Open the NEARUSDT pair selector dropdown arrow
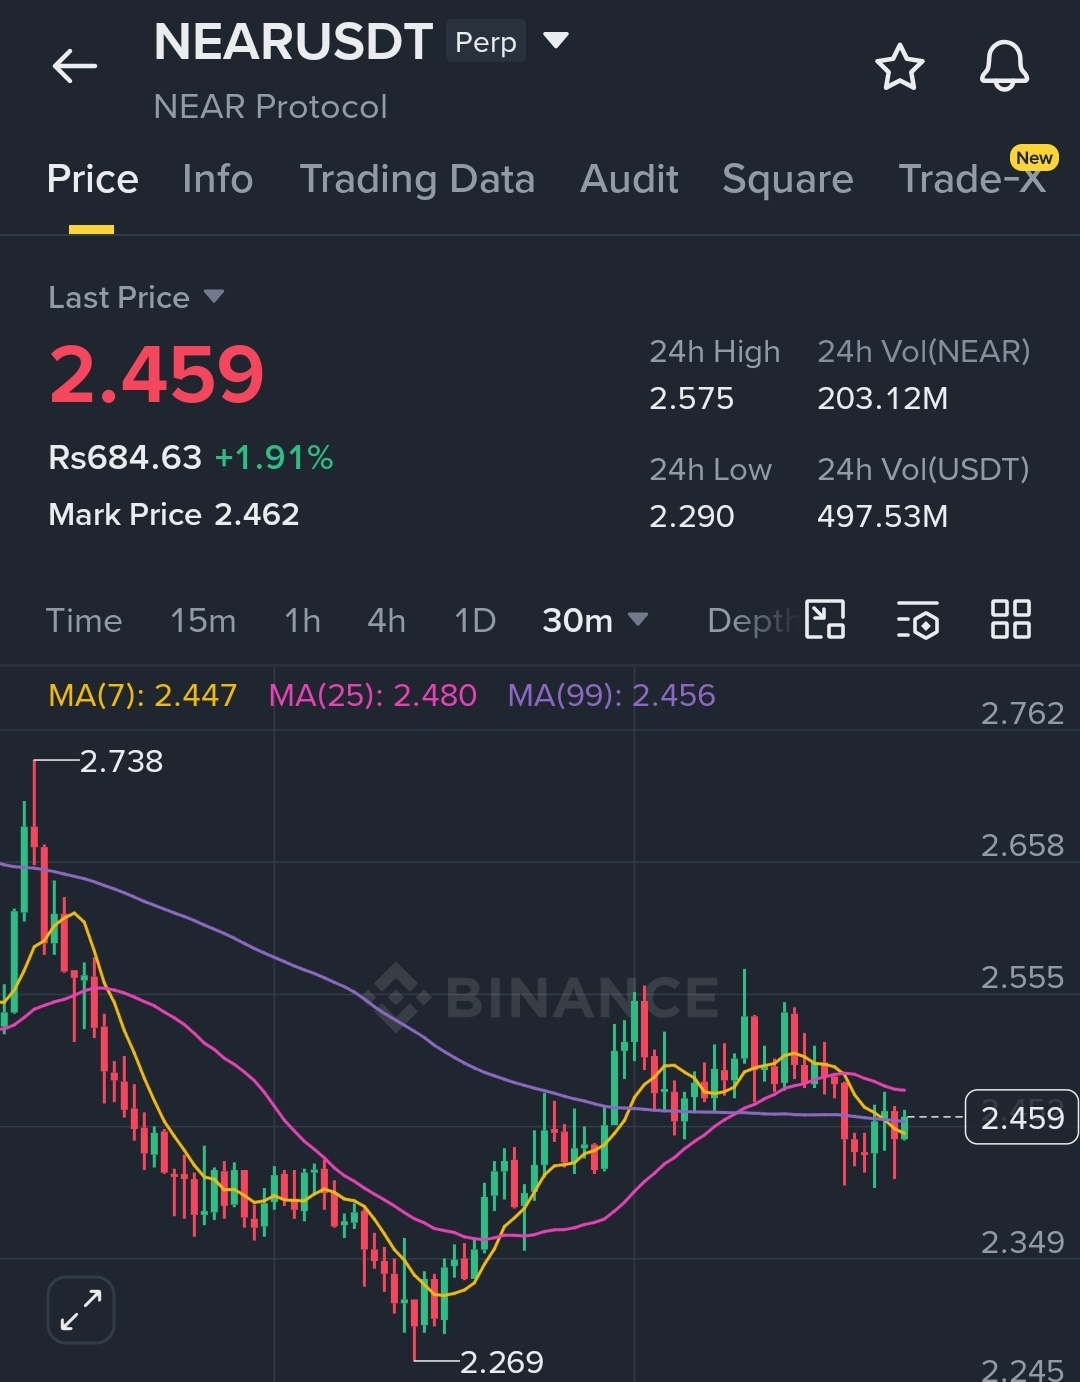The height and width of the screenshot is (1382, 1080). pos(556,41)
